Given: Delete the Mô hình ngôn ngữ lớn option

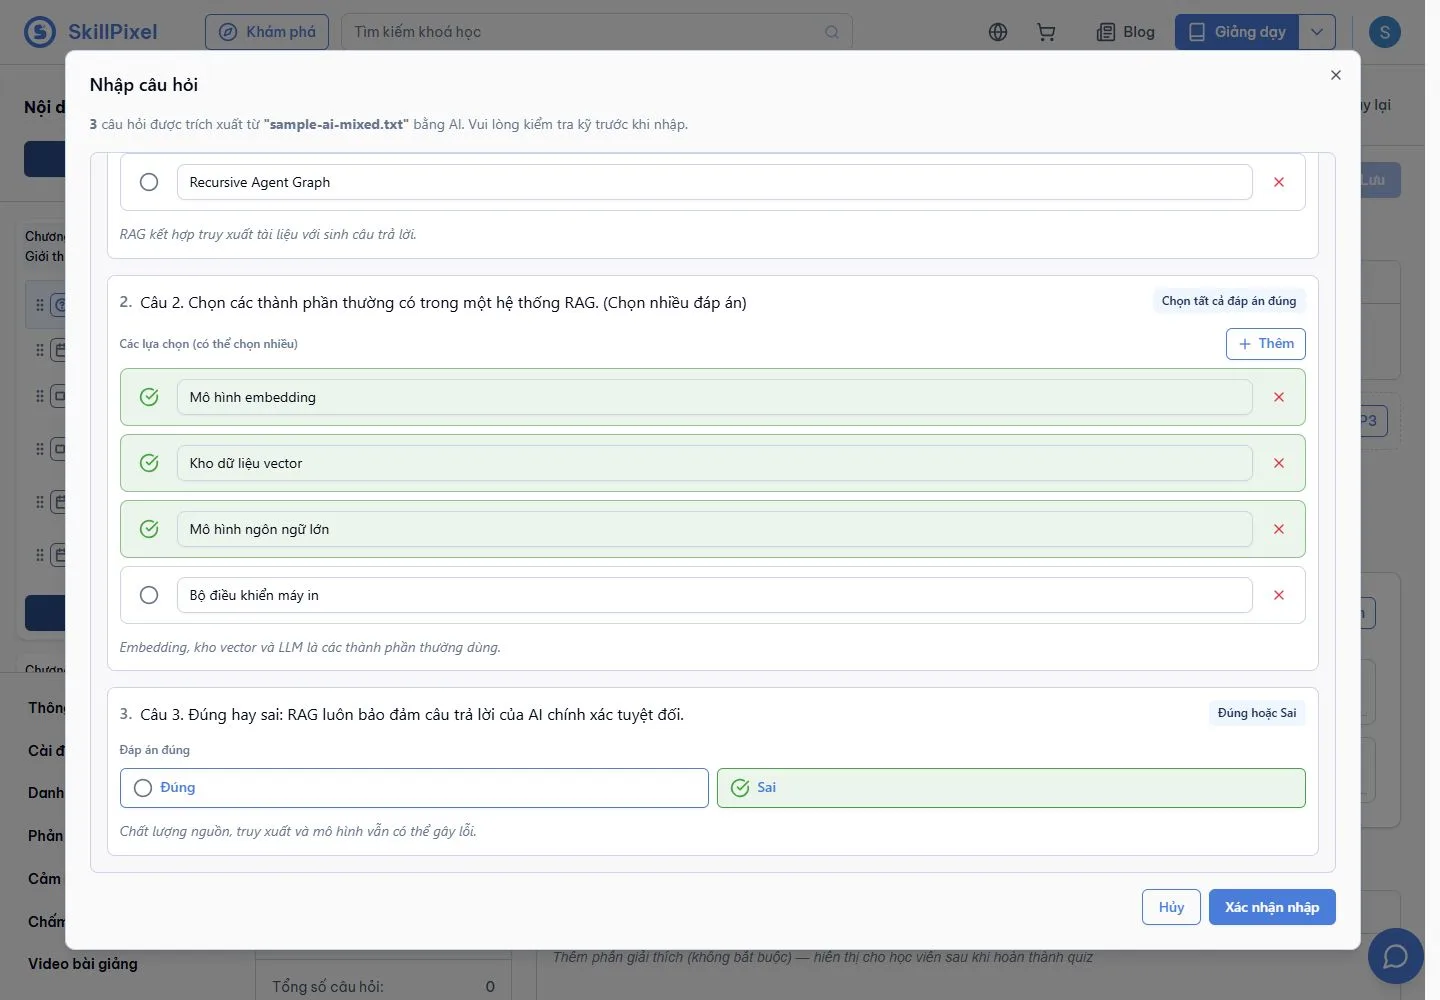Looking at the screenshot, I should pos(1278,529).
